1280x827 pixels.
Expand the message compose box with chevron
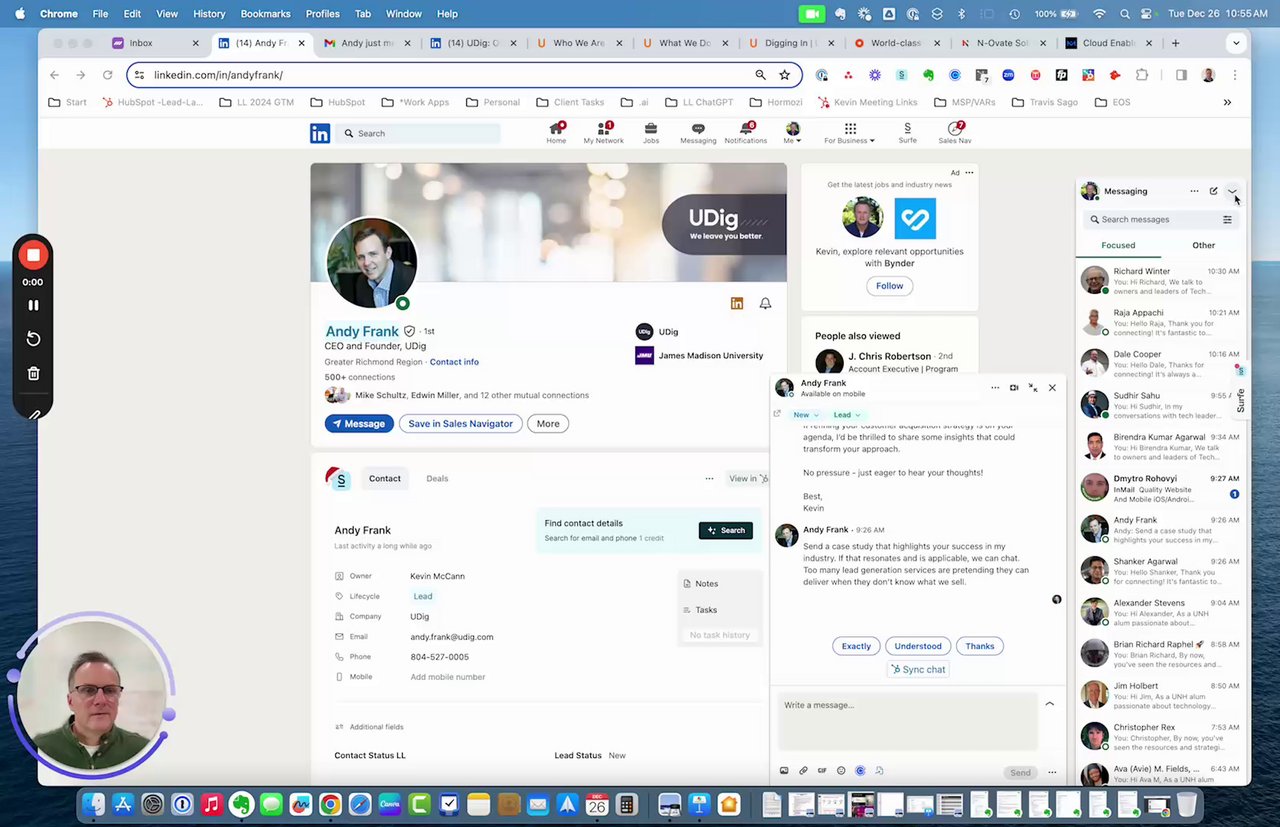[x=1049, y=704]
